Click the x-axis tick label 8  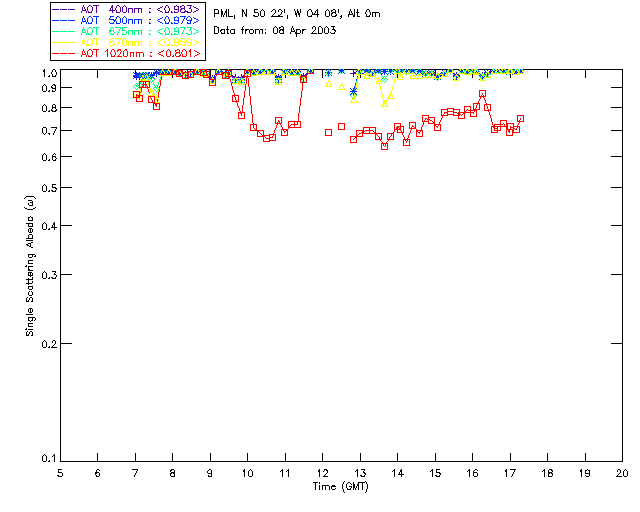click(173, 473)
